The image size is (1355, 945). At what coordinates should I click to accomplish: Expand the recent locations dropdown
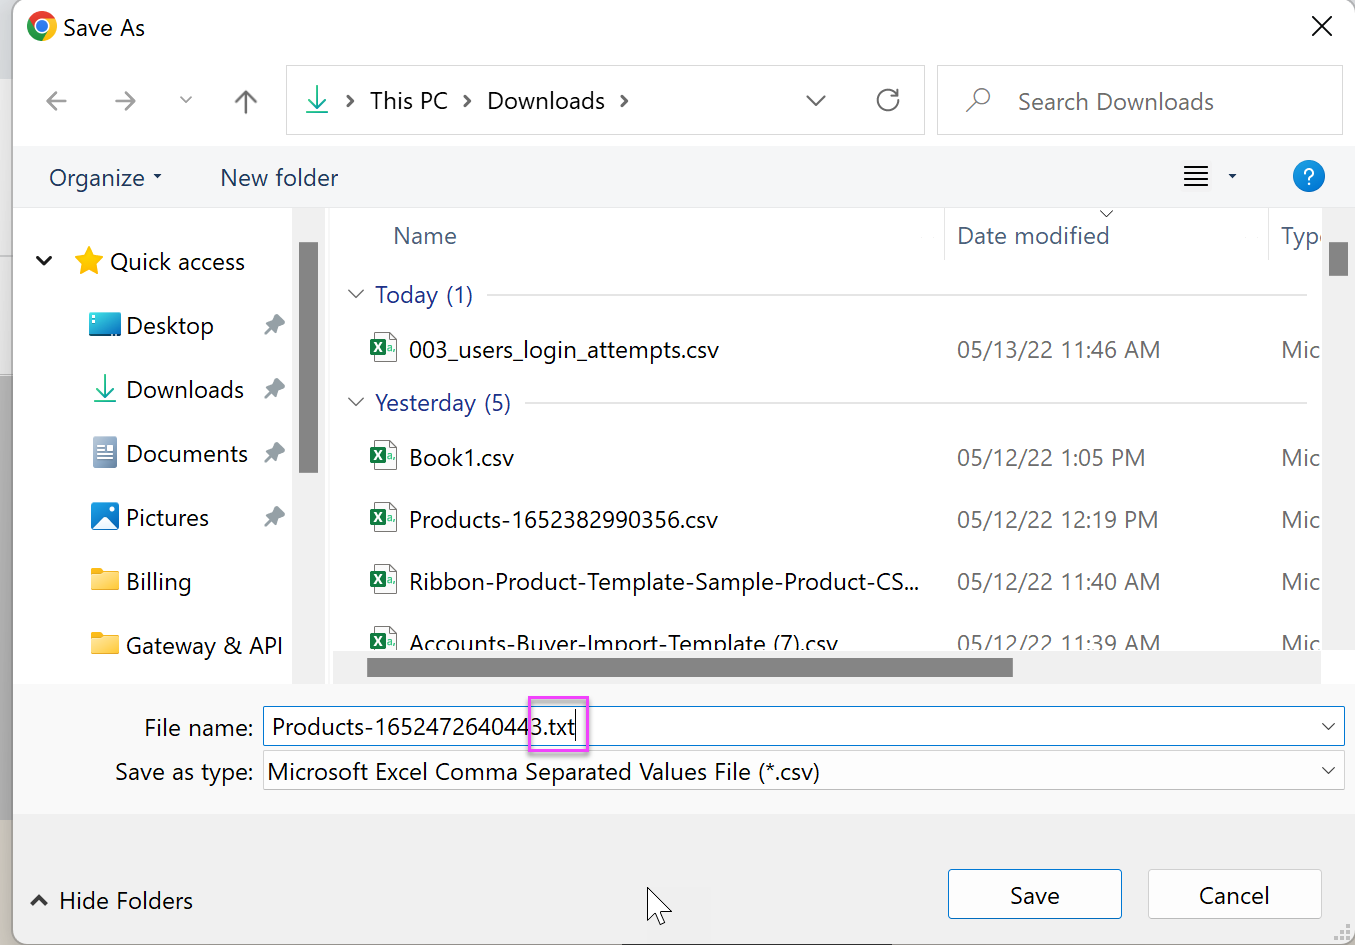pyautogui.click(x=185, y=101)
